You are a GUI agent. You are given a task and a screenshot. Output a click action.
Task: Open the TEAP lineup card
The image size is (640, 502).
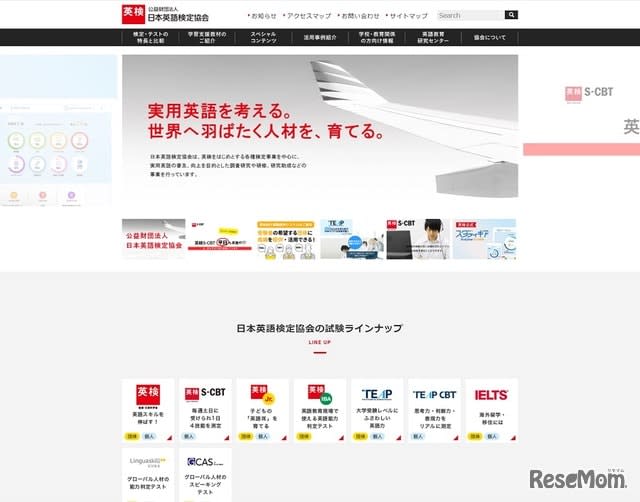click(x=377, y=411)
